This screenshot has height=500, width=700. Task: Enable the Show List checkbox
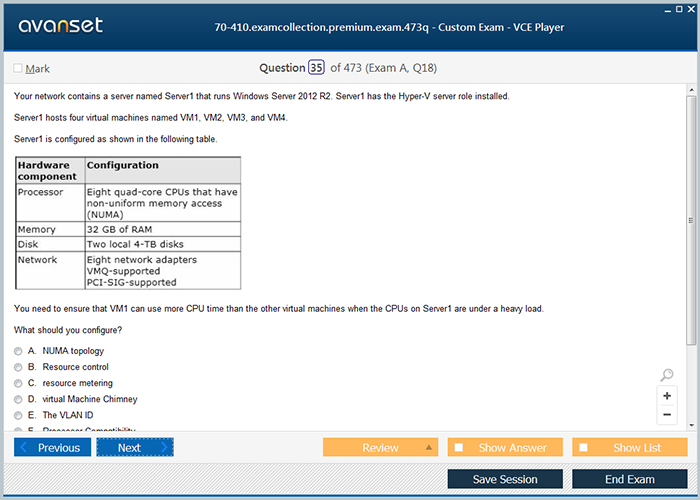[584, 448]
